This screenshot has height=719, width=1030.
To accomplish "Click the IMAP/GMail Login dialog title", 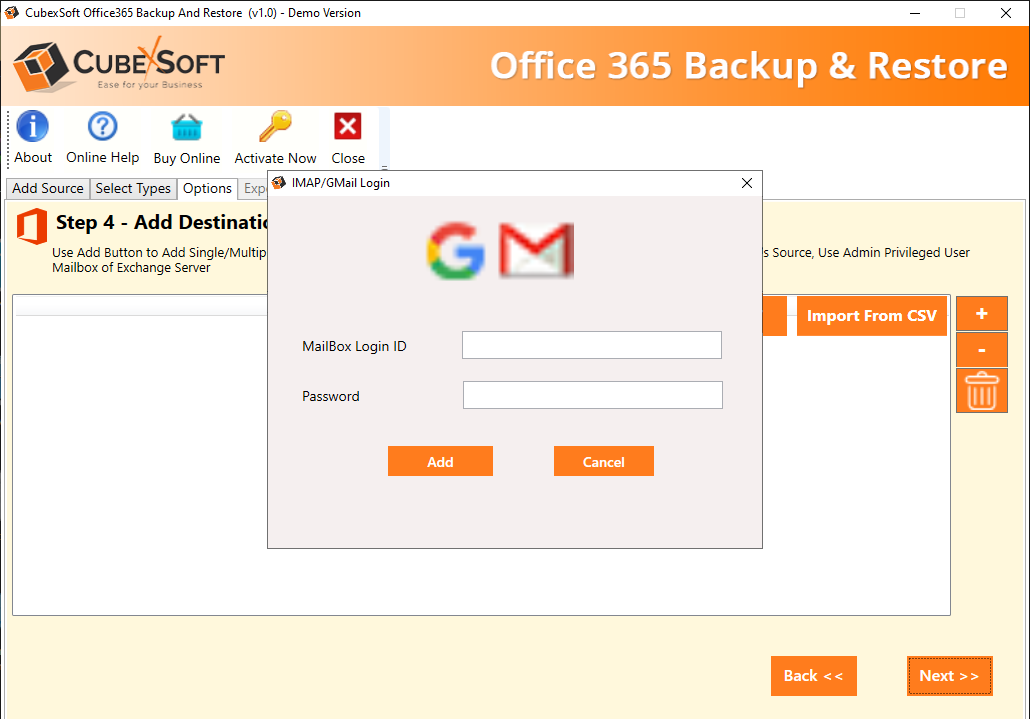I will 341,183.
